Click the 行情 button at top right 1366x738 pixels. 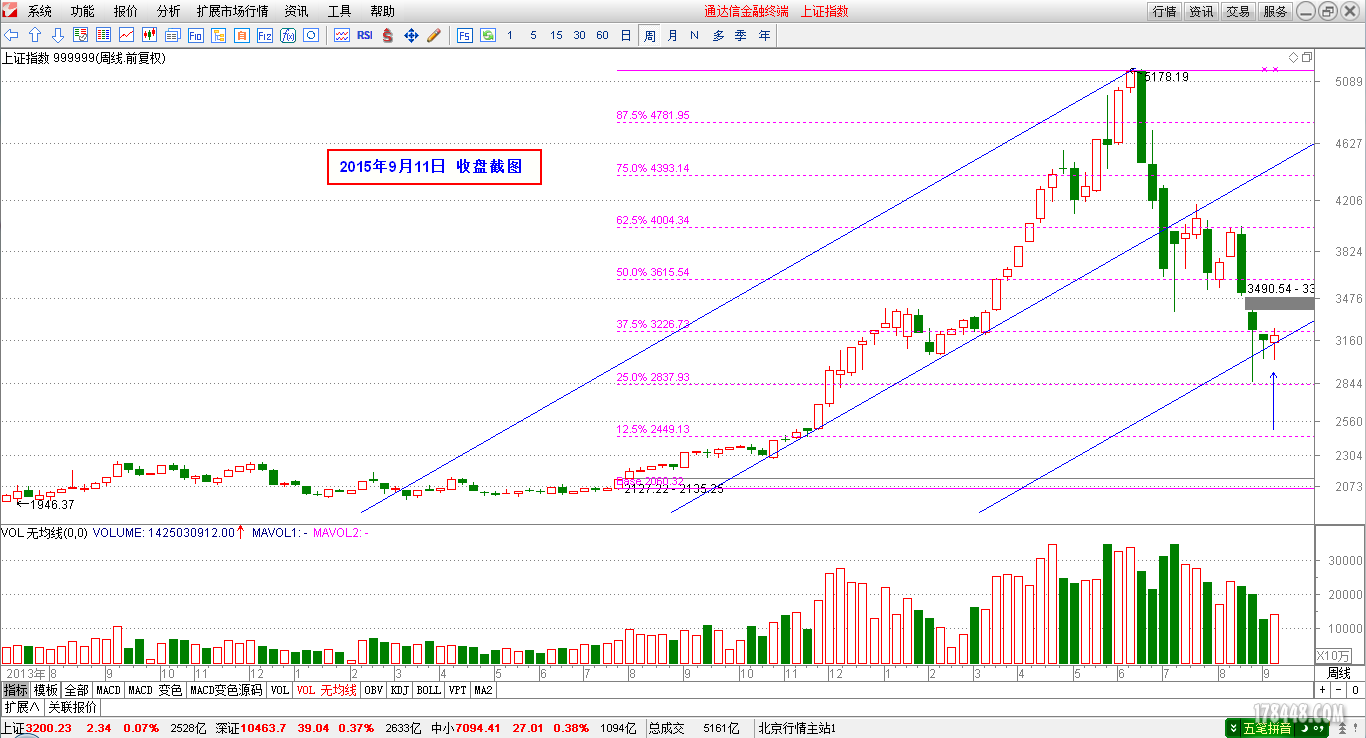coord(1164,12)
